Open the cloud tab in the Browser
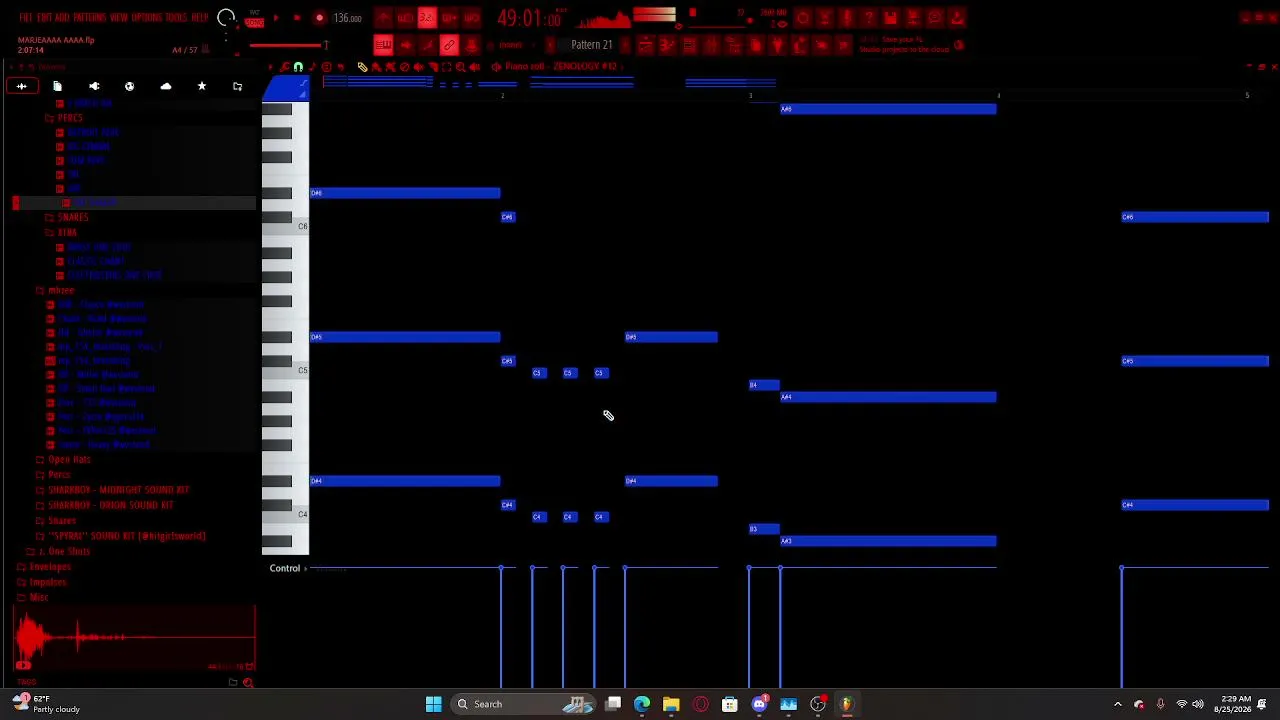 click(166, 87)
